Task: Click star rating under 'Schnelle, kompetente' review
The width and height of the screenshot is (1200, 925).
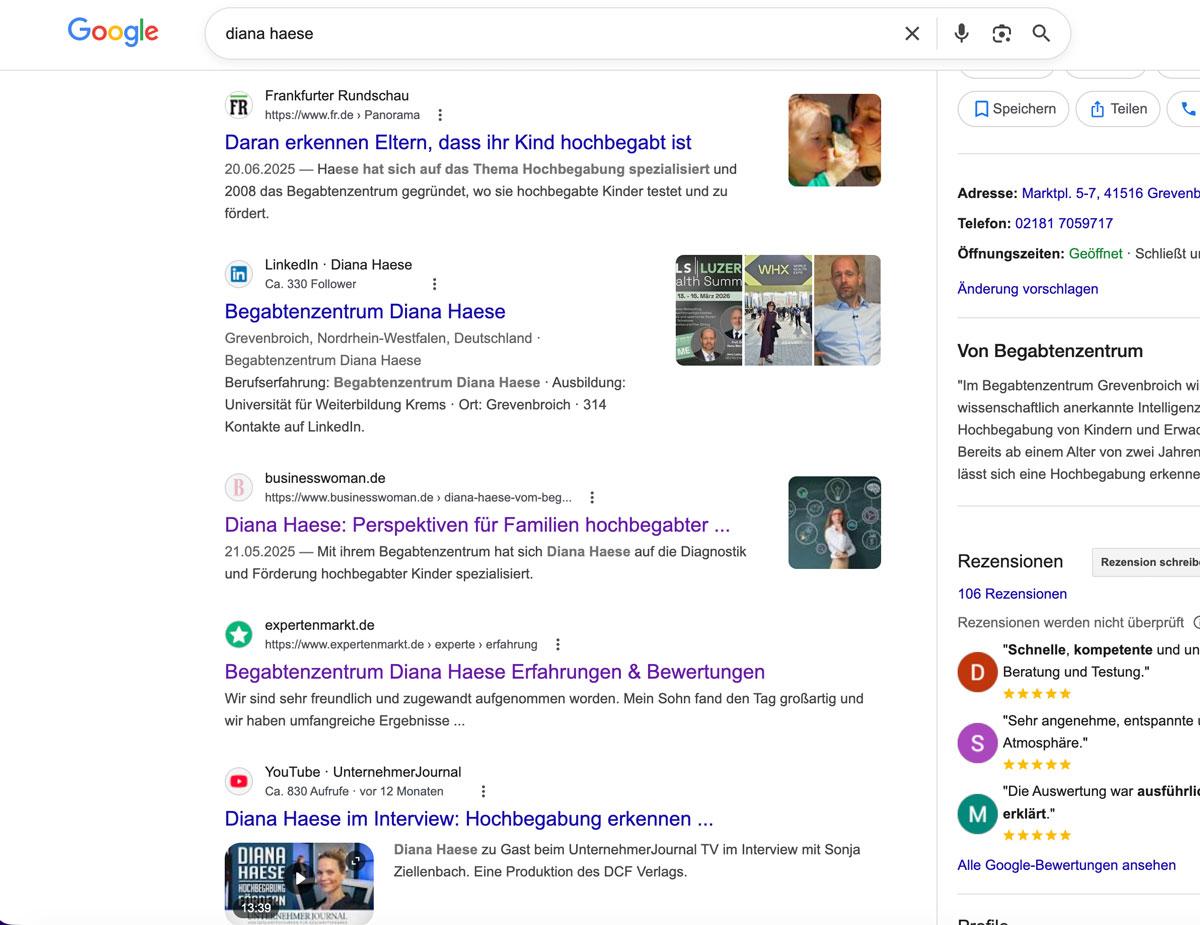Action: coord(1037,693)
